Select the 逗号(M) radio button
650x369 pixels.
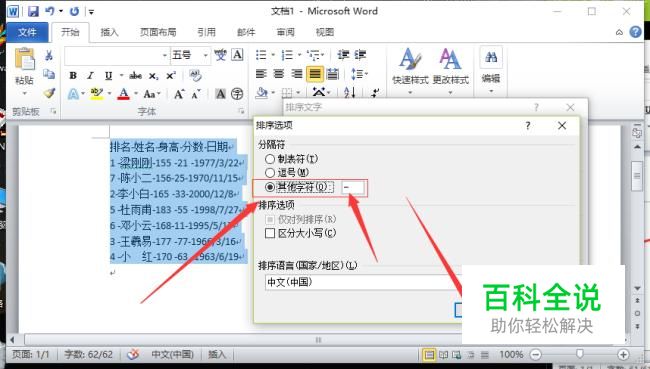click(x=270, y=172)
